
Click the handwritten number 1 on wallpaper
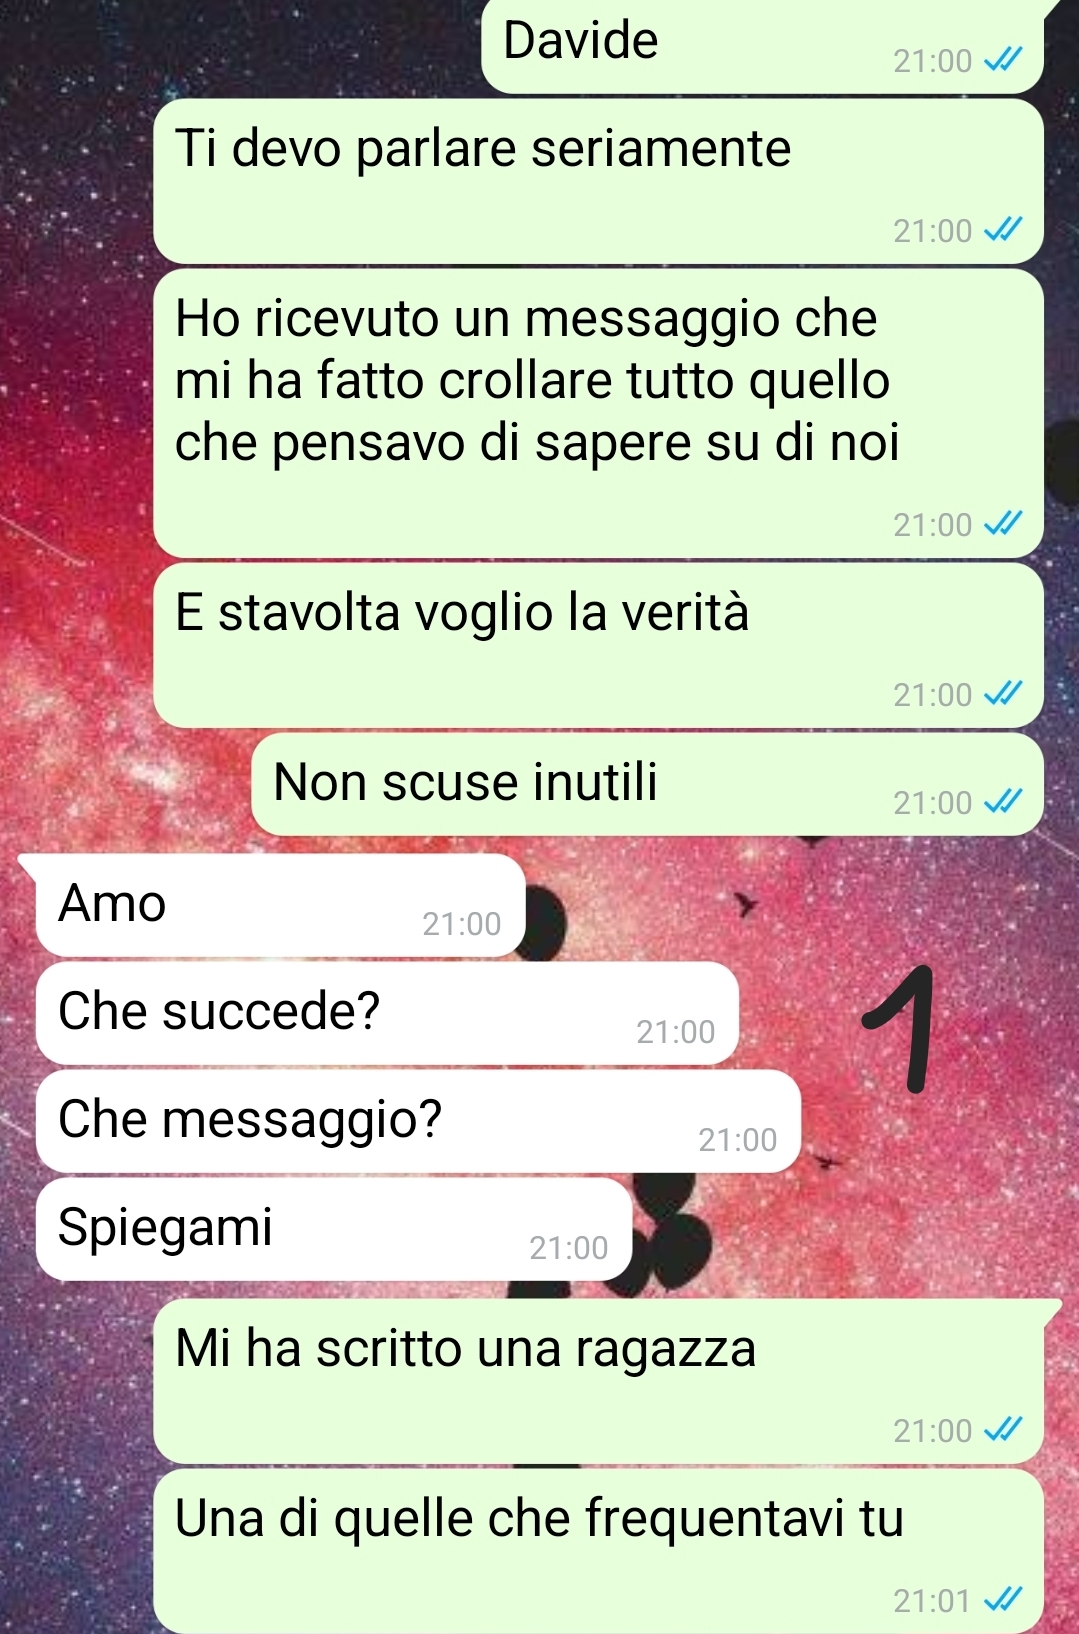[900, 1027]
